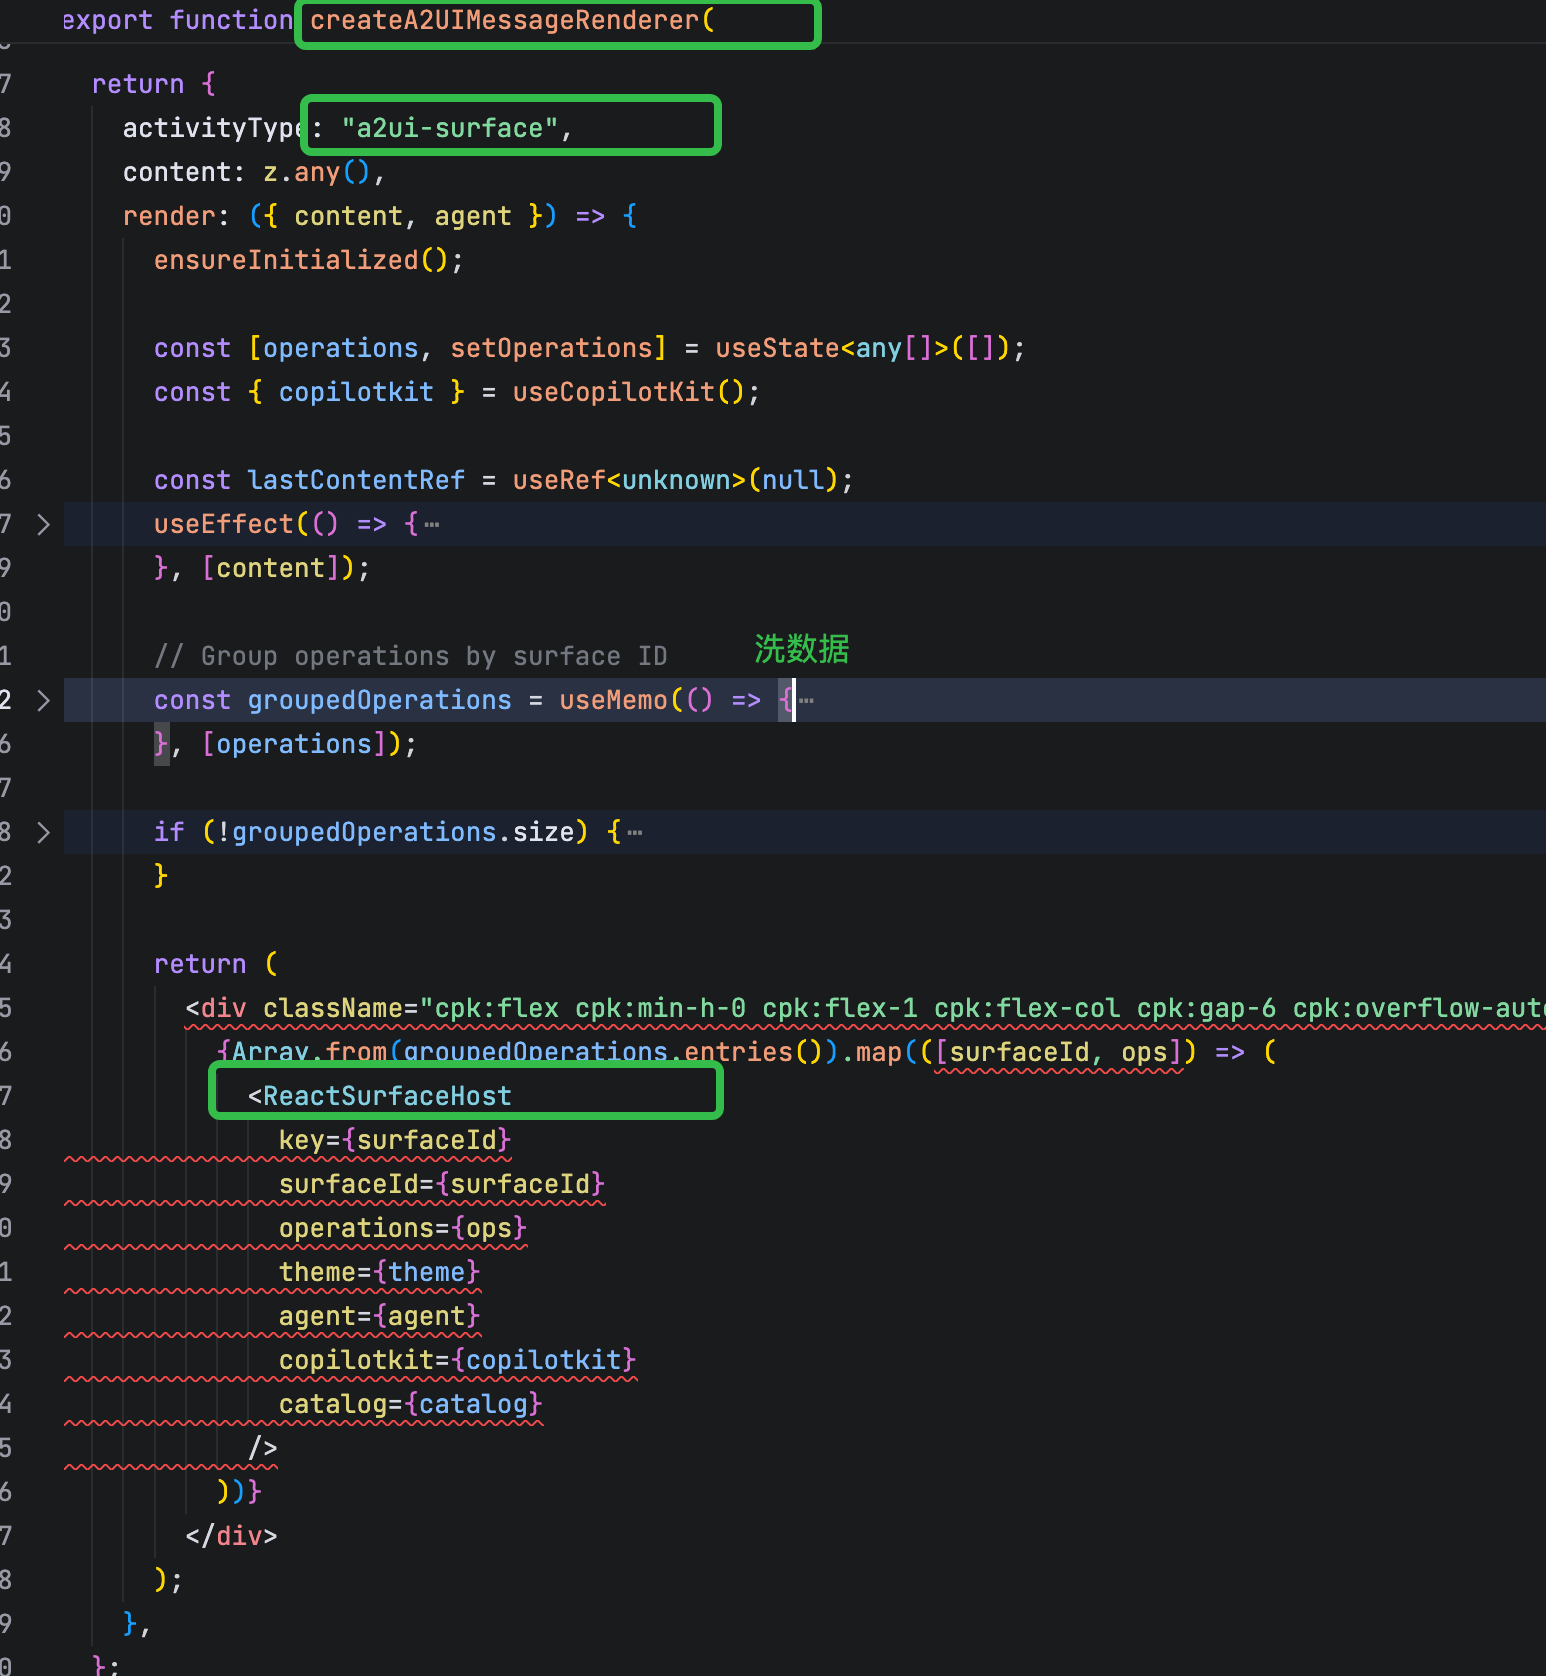Screen dimensions: 1546x1676
Task: Click the useMemo hook name
Action: pos(613,700)
